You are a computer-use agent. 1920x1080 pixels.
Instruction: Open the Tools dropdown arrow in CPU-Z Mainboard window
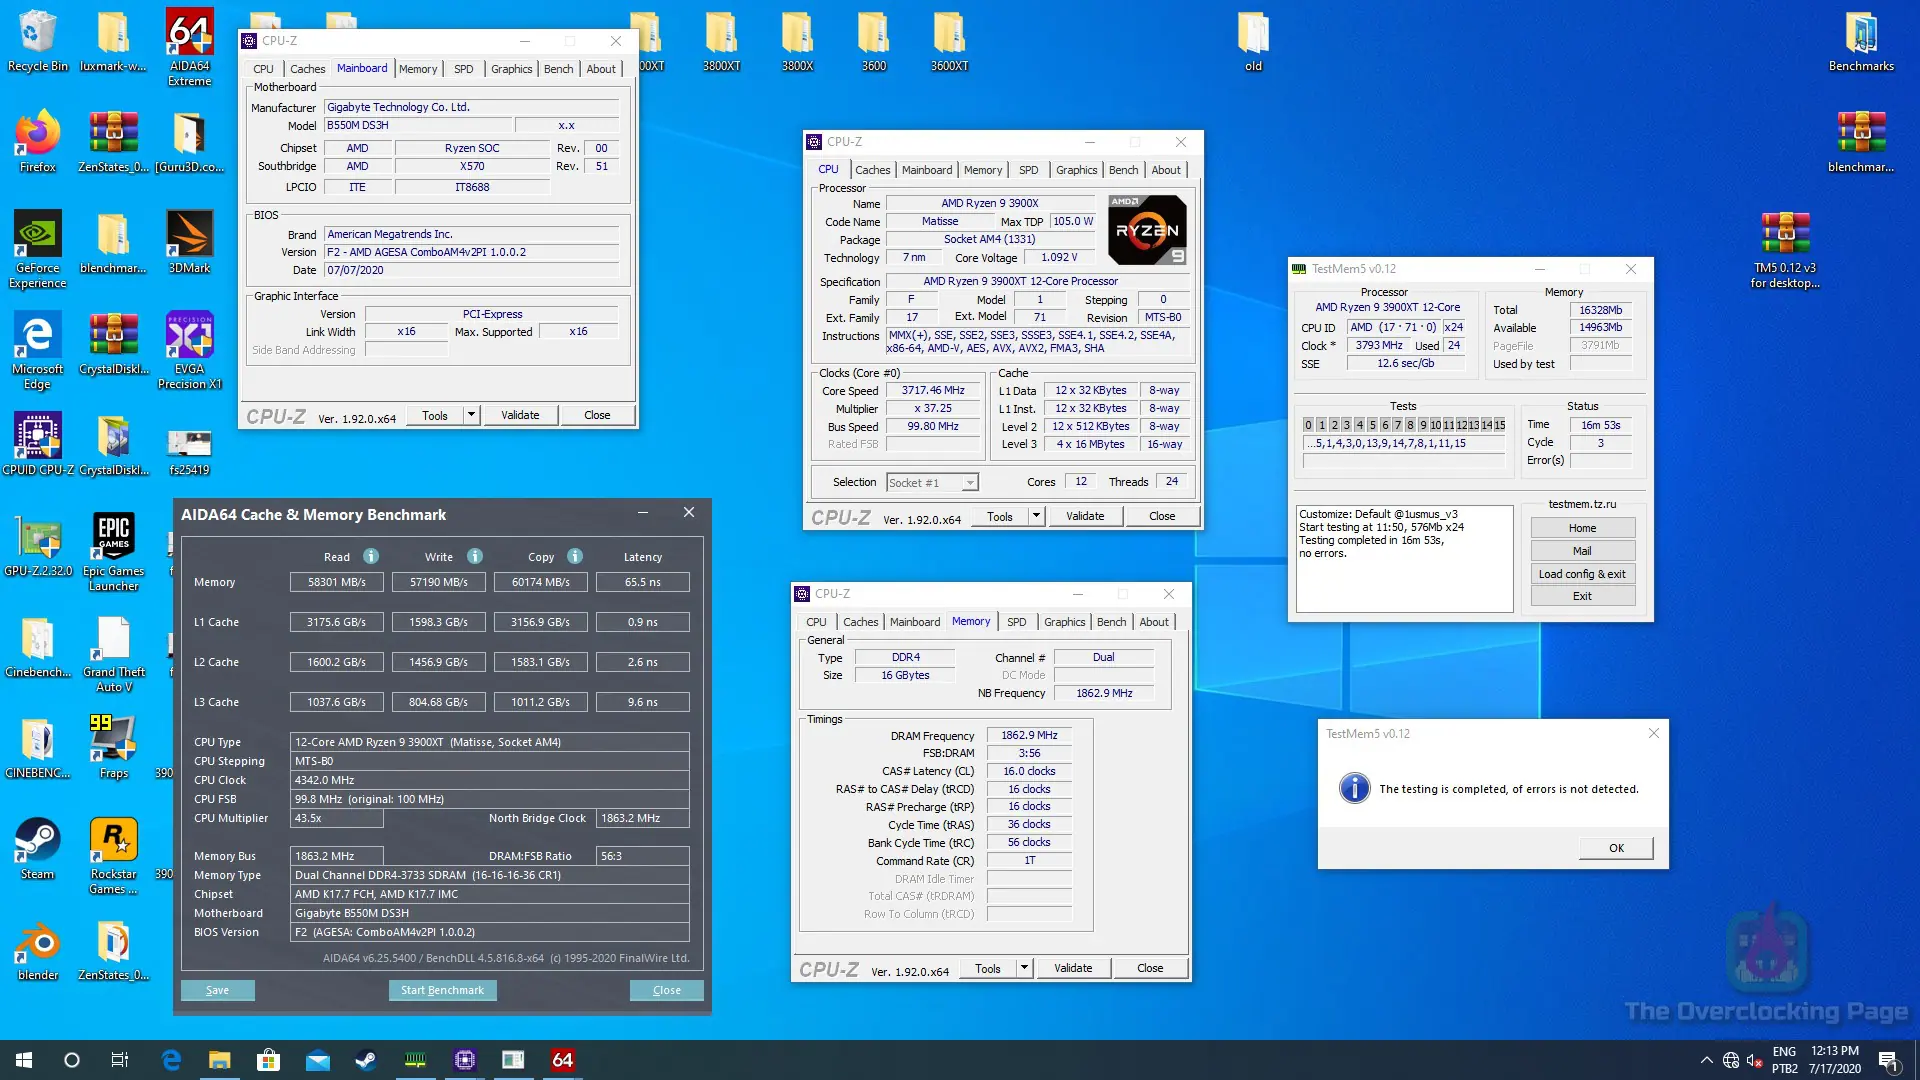471,415
